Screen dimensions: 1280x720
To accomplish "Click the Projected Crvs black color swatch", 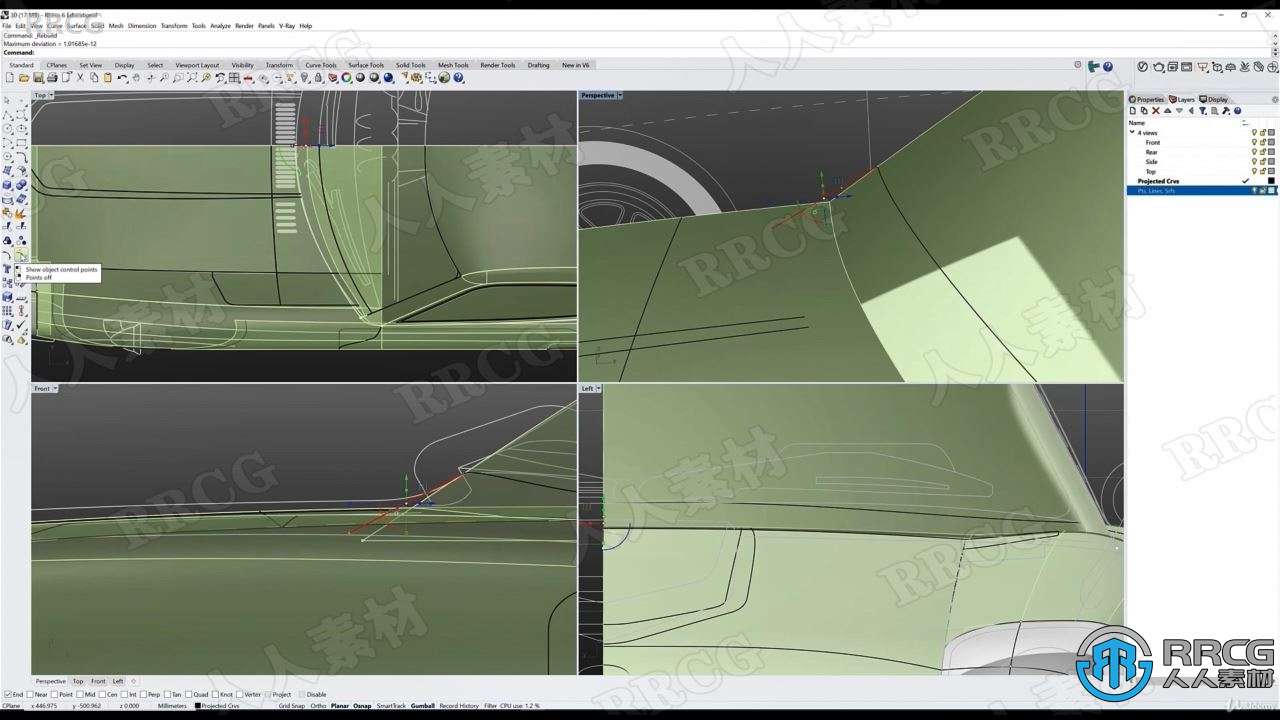I will tap(1272, 181).
